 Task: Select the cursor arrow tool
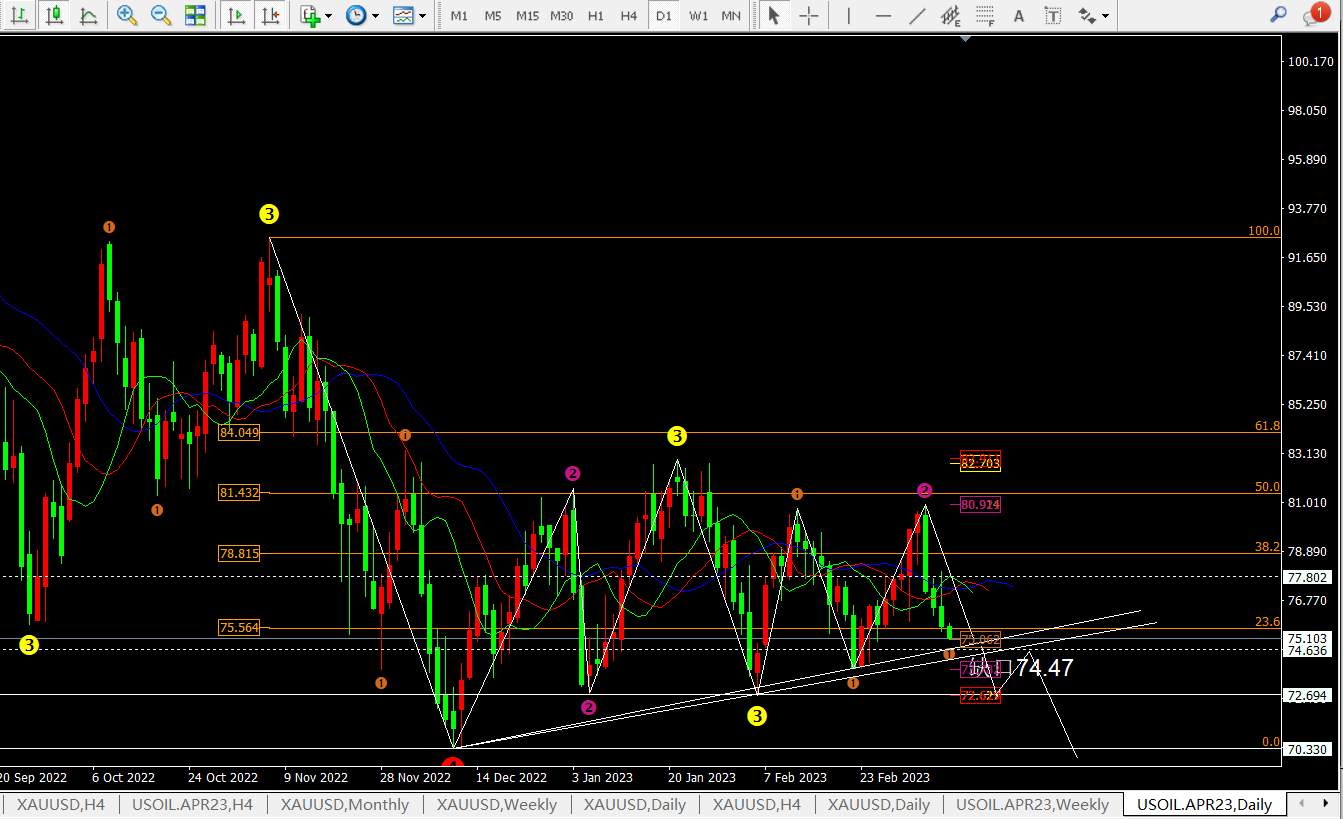pyautogui.click(x=773, y=15)
